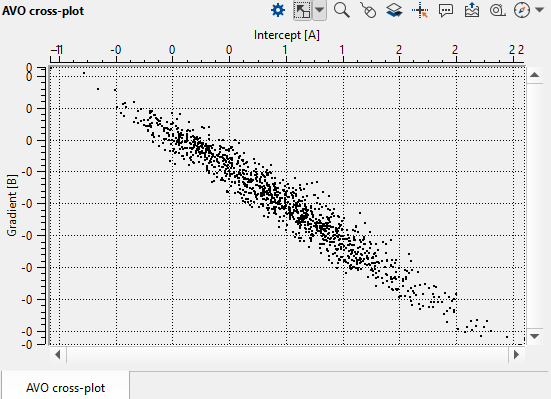
Task: Click the Gradient [B] axis label
Action: click(x=12, y=205)
